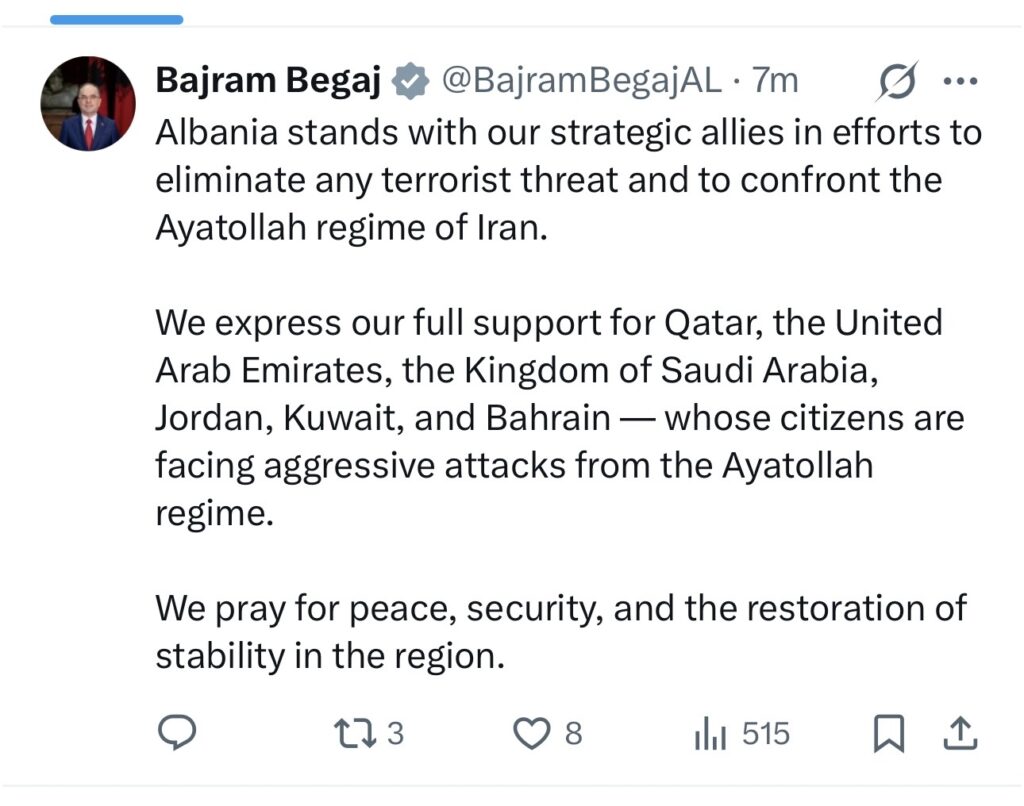Like the post with heart icon
The width and height of the screenshot is (1024, 806).
530,734
